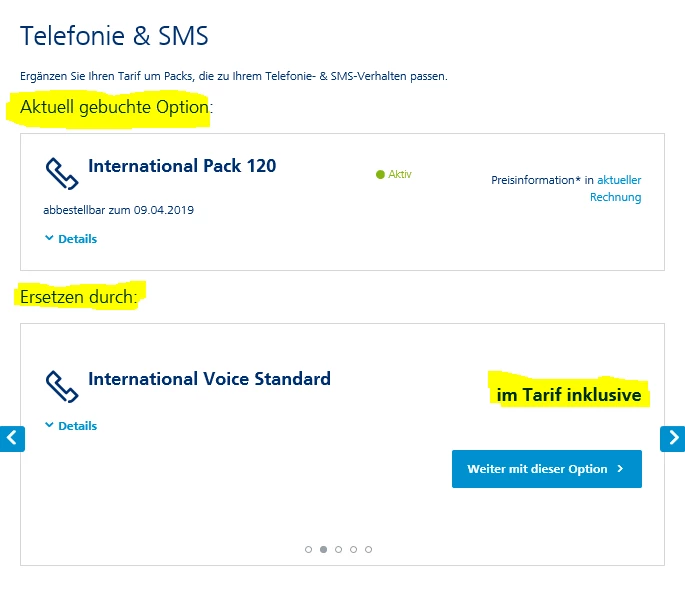
Task: Click the Aktuell gebuchte Option heading
Action: (115, 107)
